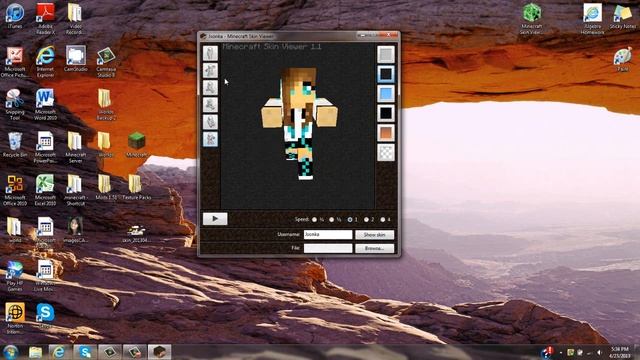640x360 pixels.
Task: Click the Show skin button
Action: 374,235
